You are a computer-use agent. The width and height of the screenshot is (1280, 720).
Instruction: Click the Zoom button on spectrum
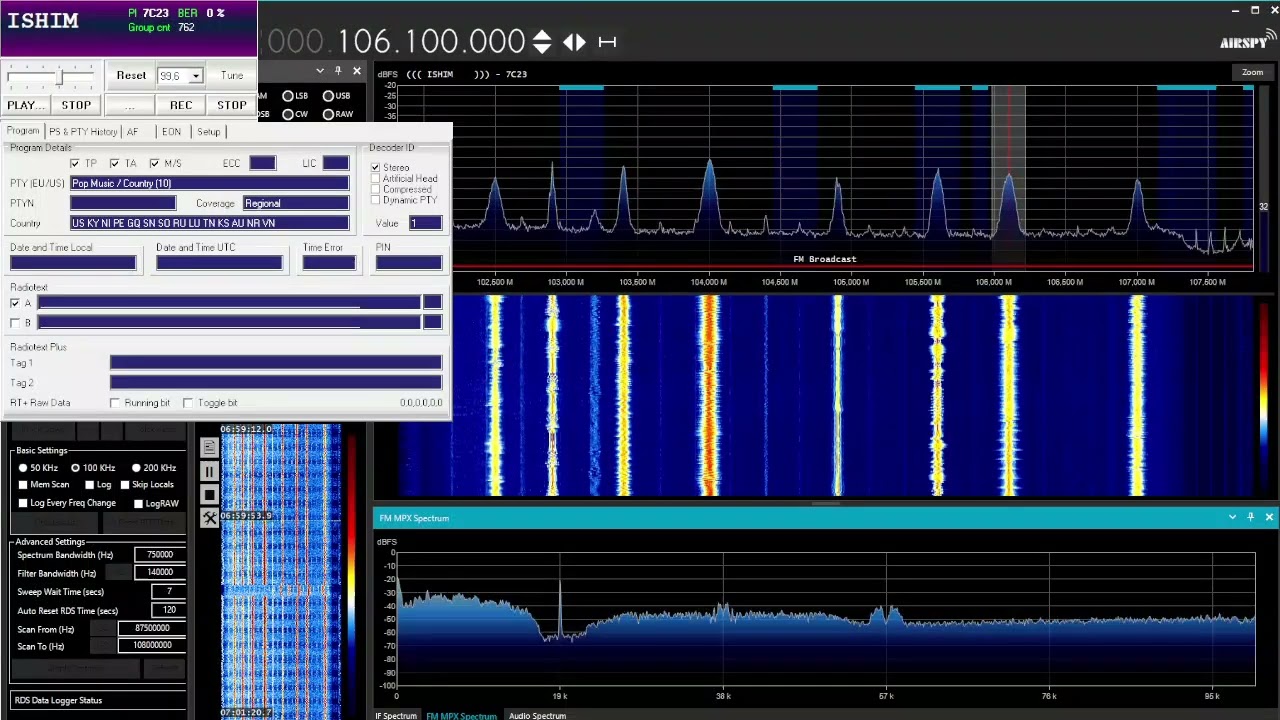pyautogui.click(x=1252, y=72)
